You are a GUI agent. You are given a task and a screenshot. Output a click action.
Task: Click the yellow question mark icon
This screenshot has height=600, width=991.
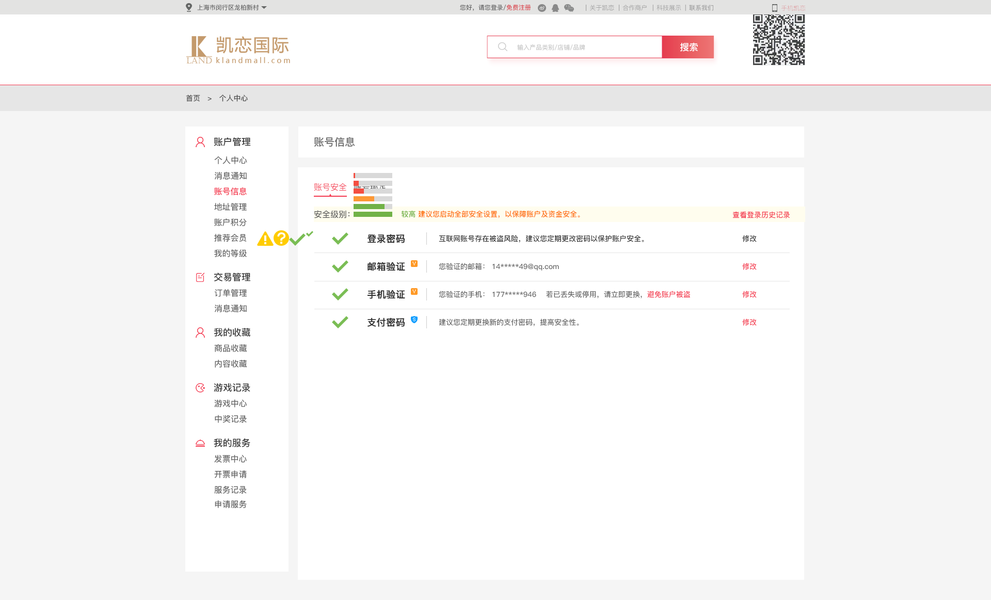tap(283, 239)
